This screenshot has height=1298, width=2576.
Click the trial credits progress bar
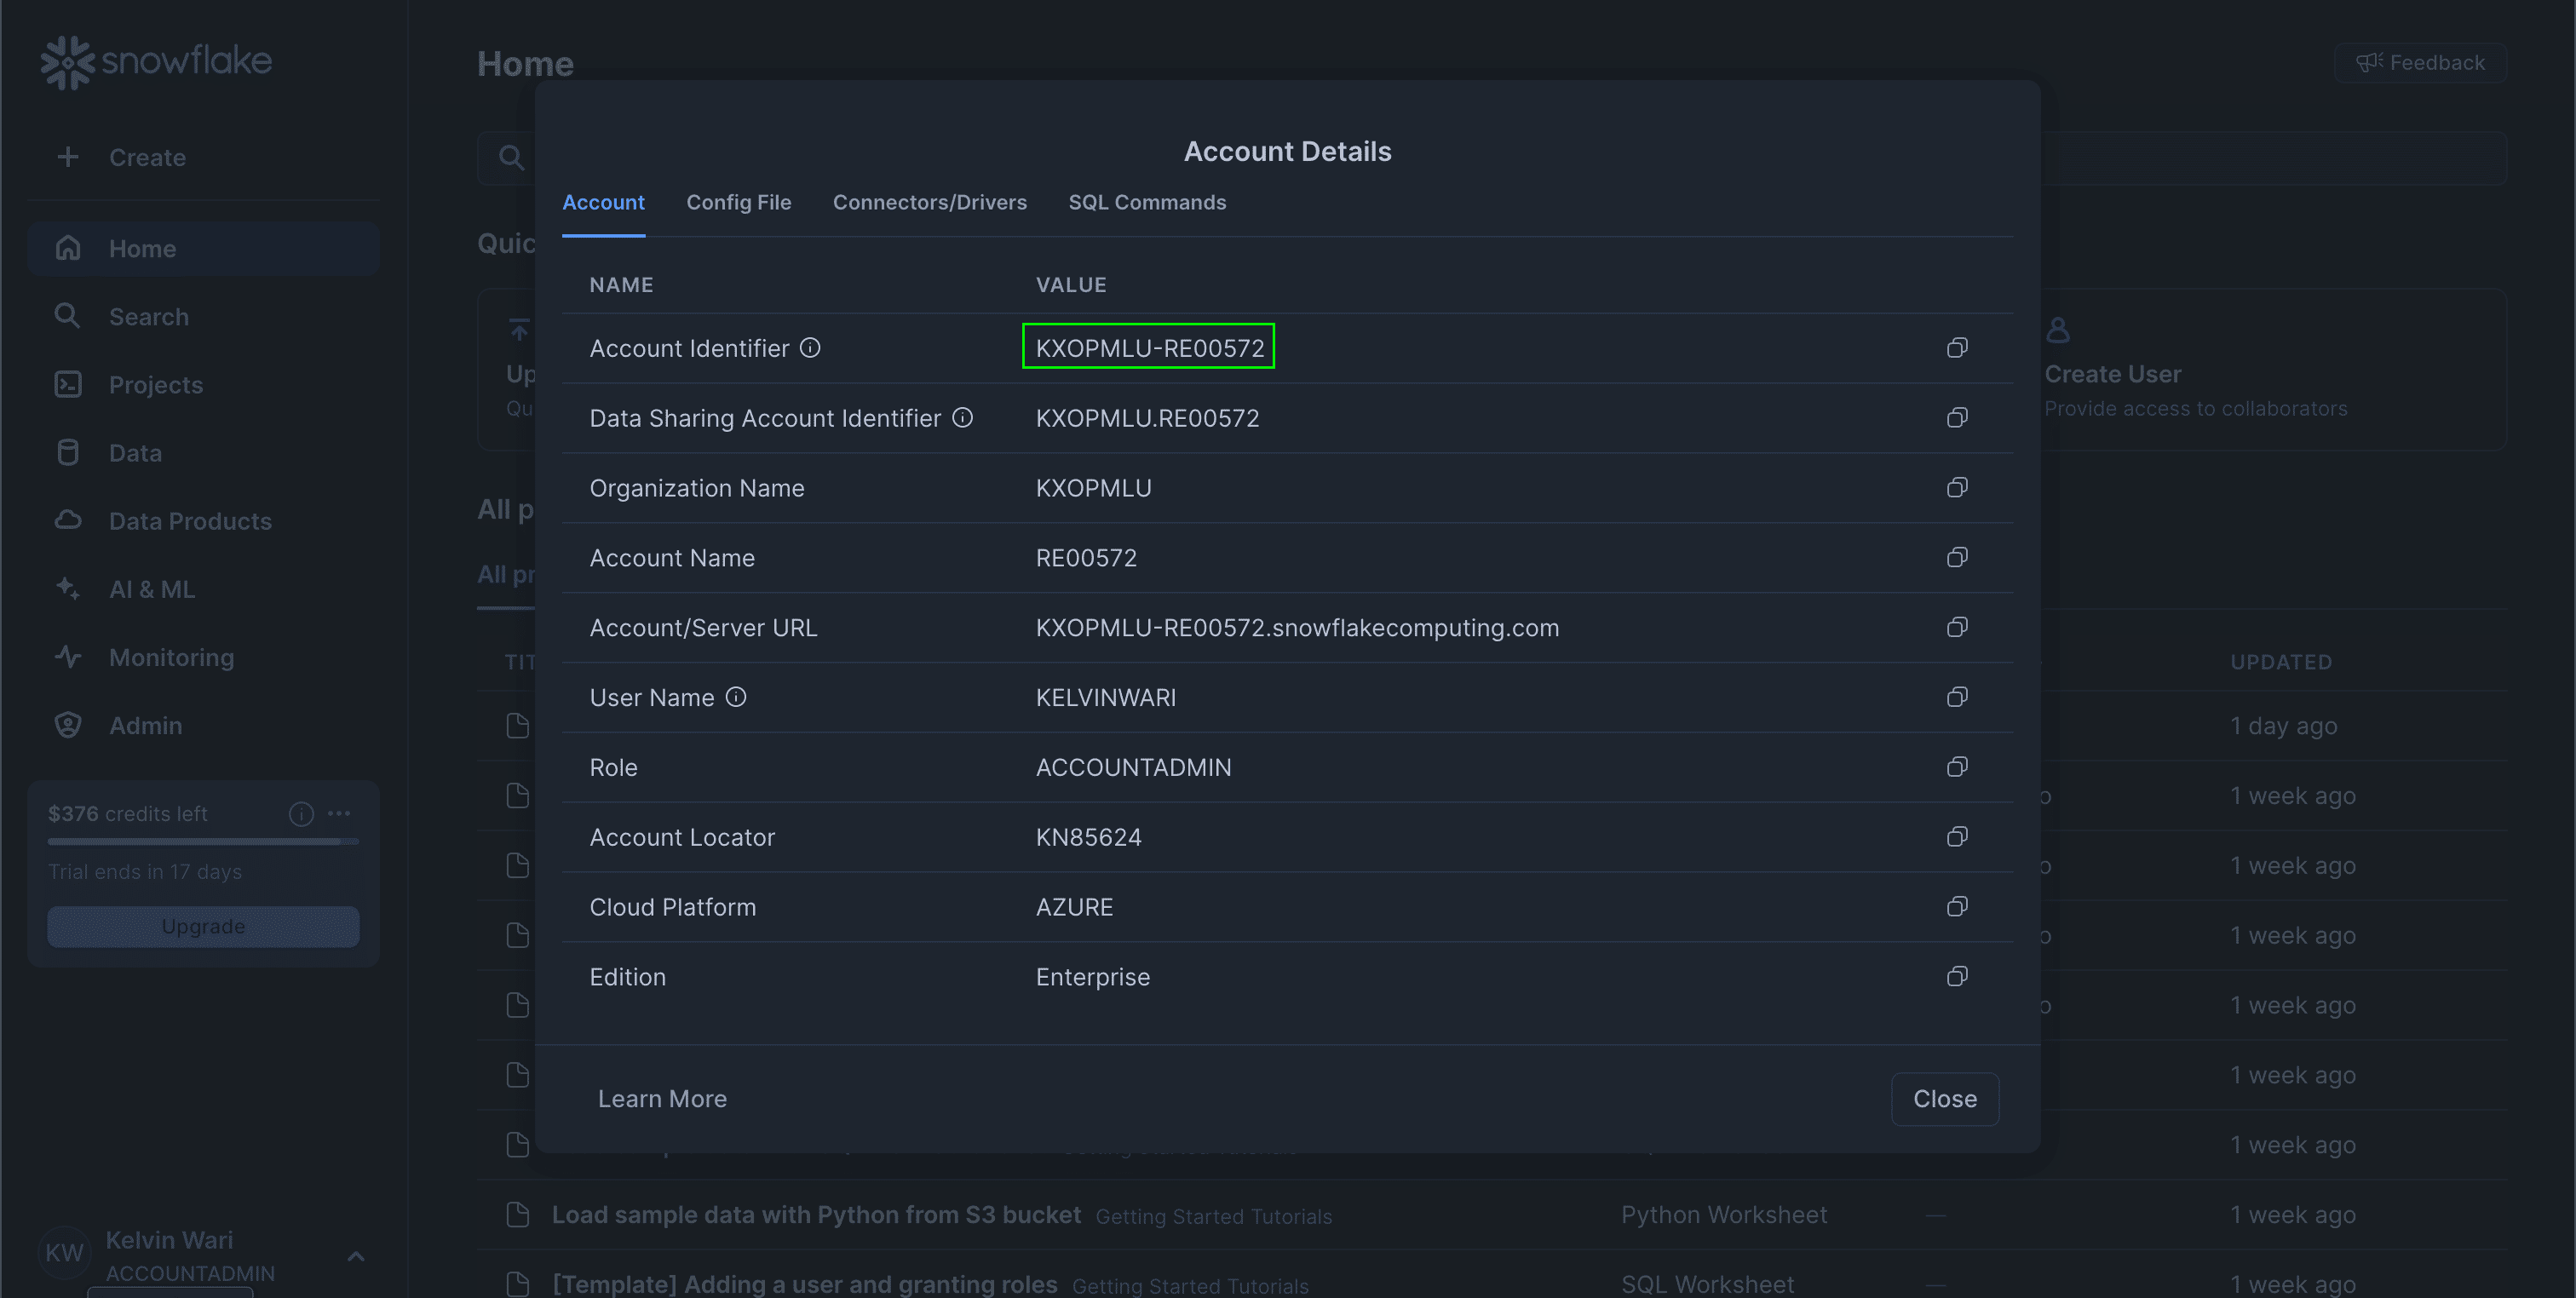[x=203, y=842]
